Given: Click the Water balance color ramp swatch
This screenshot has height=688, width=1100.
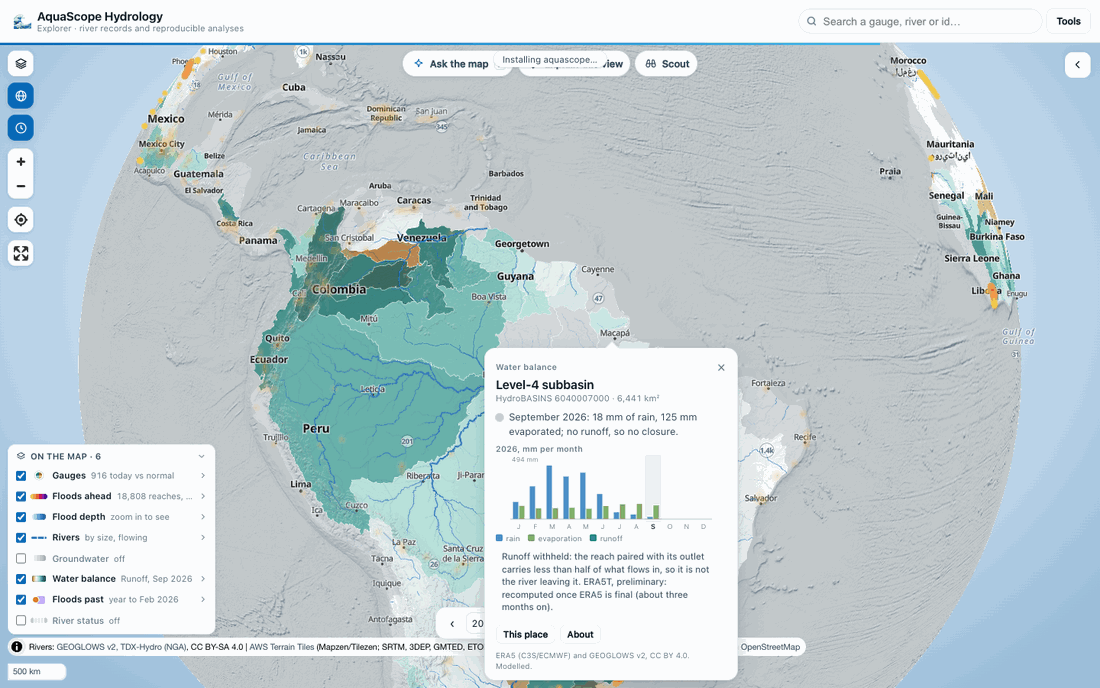Looking at the screenshot, I should point(39,579).
